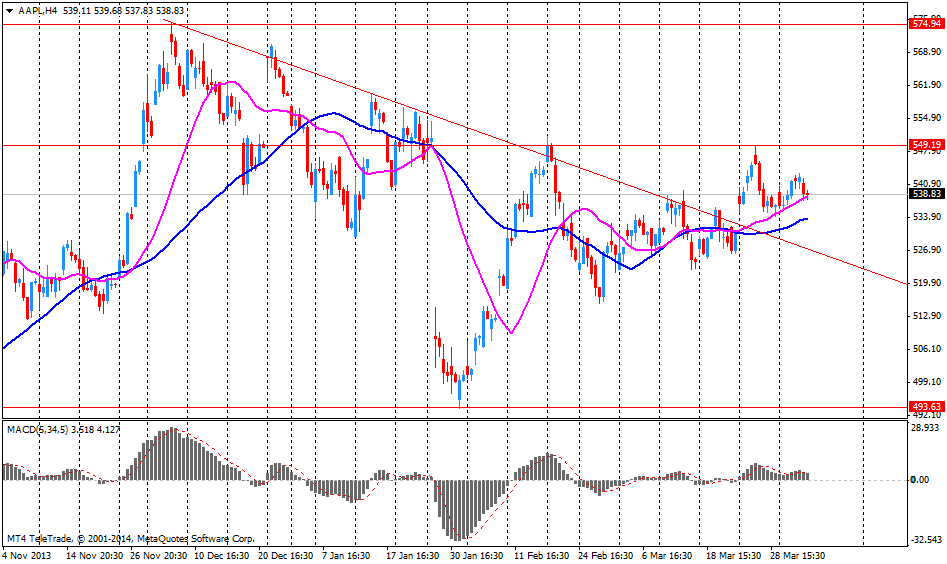Select the red 549.19 price level label
Screen dimensions: 947x564
point(926,145)
